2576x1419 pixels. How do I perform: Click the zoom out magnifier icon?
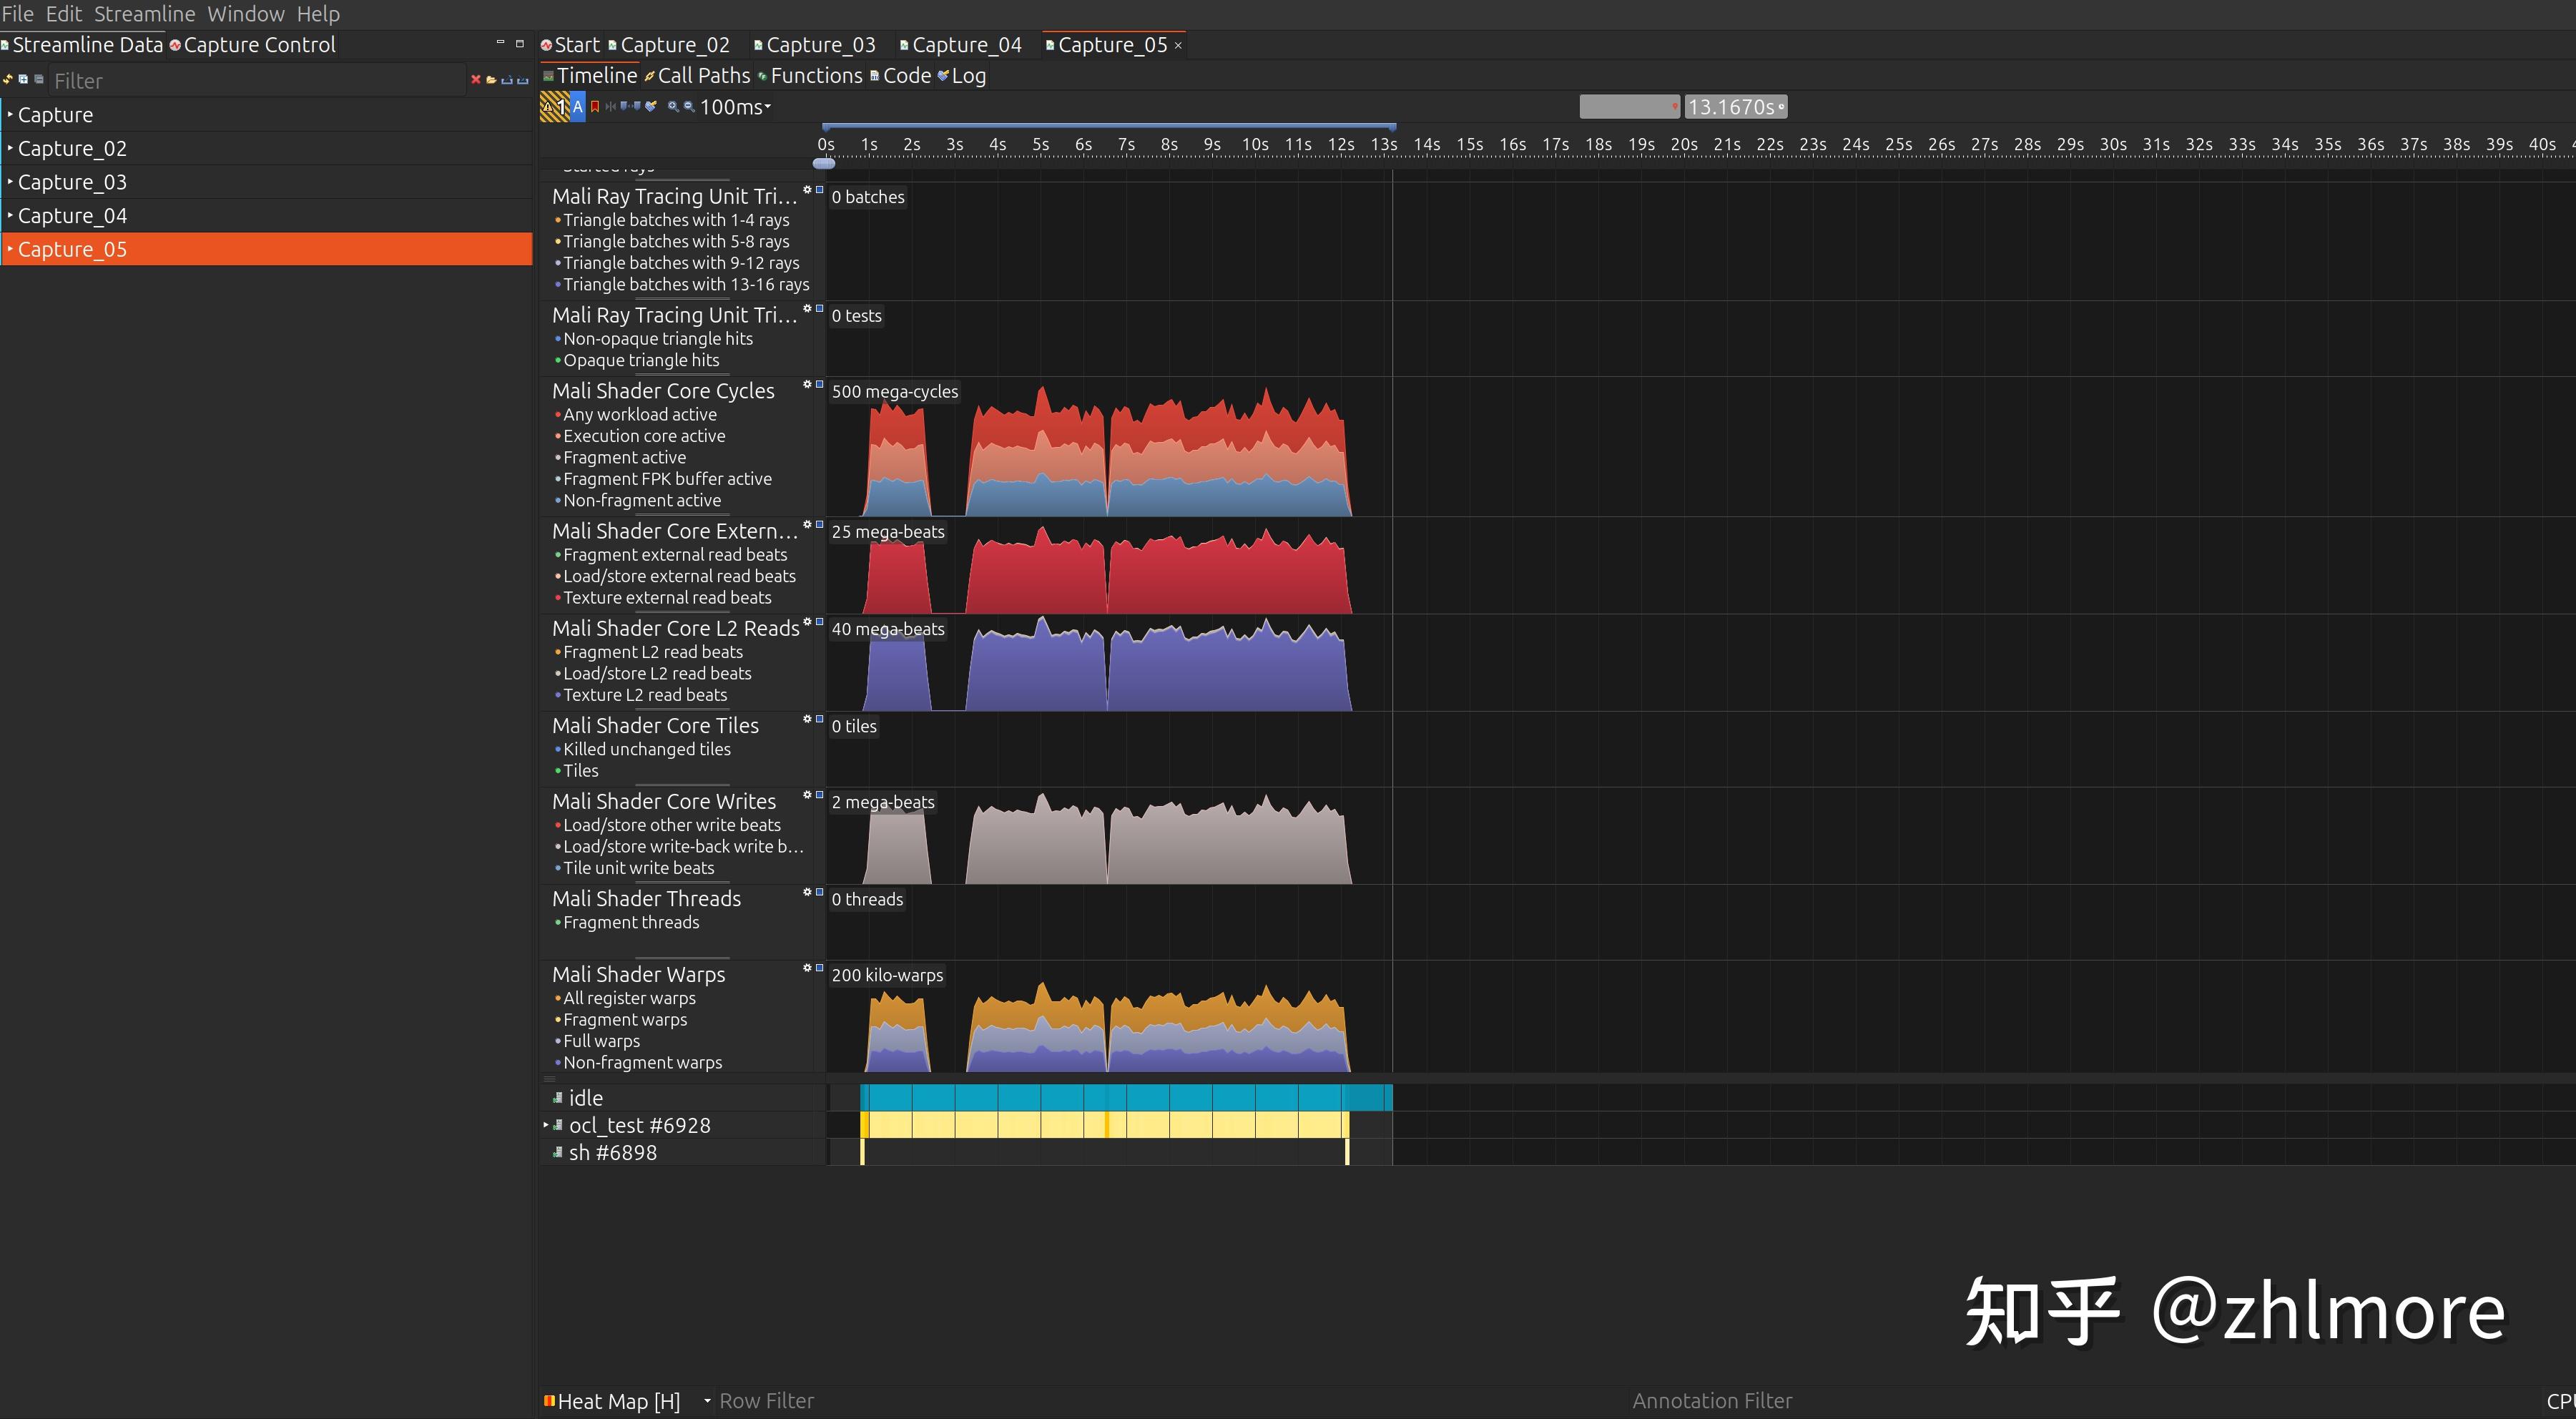[688, 107]
